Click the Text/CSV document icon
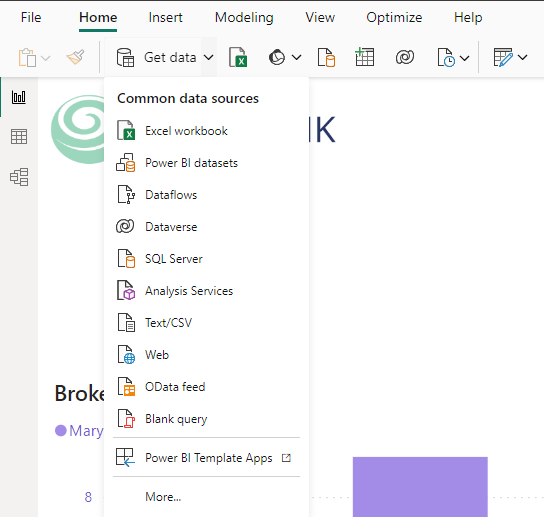Viewport: 544px width, 517px height. coord(126,322)
